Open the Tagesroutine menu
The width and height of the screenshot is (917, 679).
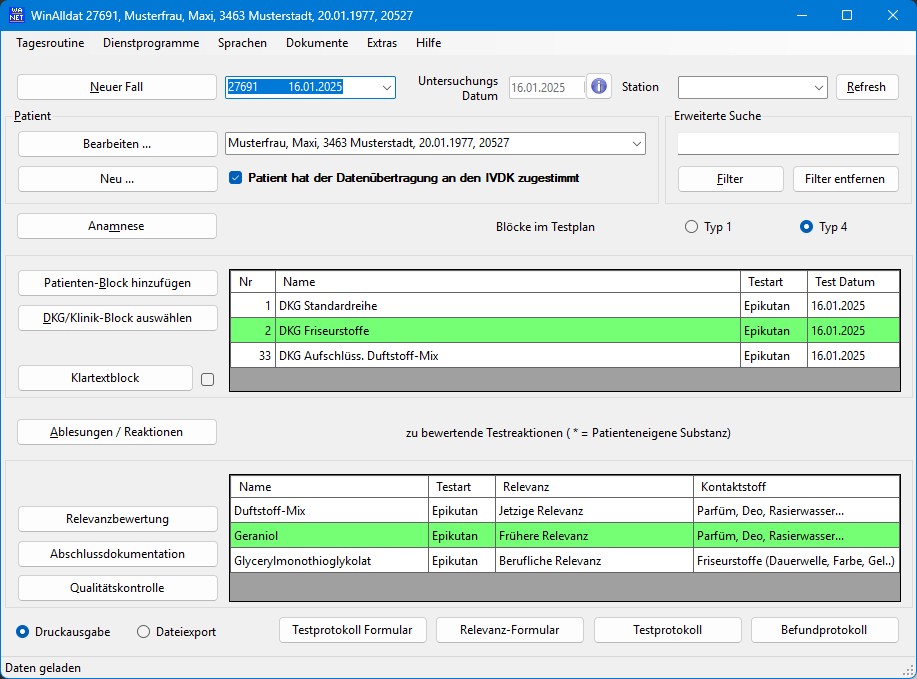(50, 43)
